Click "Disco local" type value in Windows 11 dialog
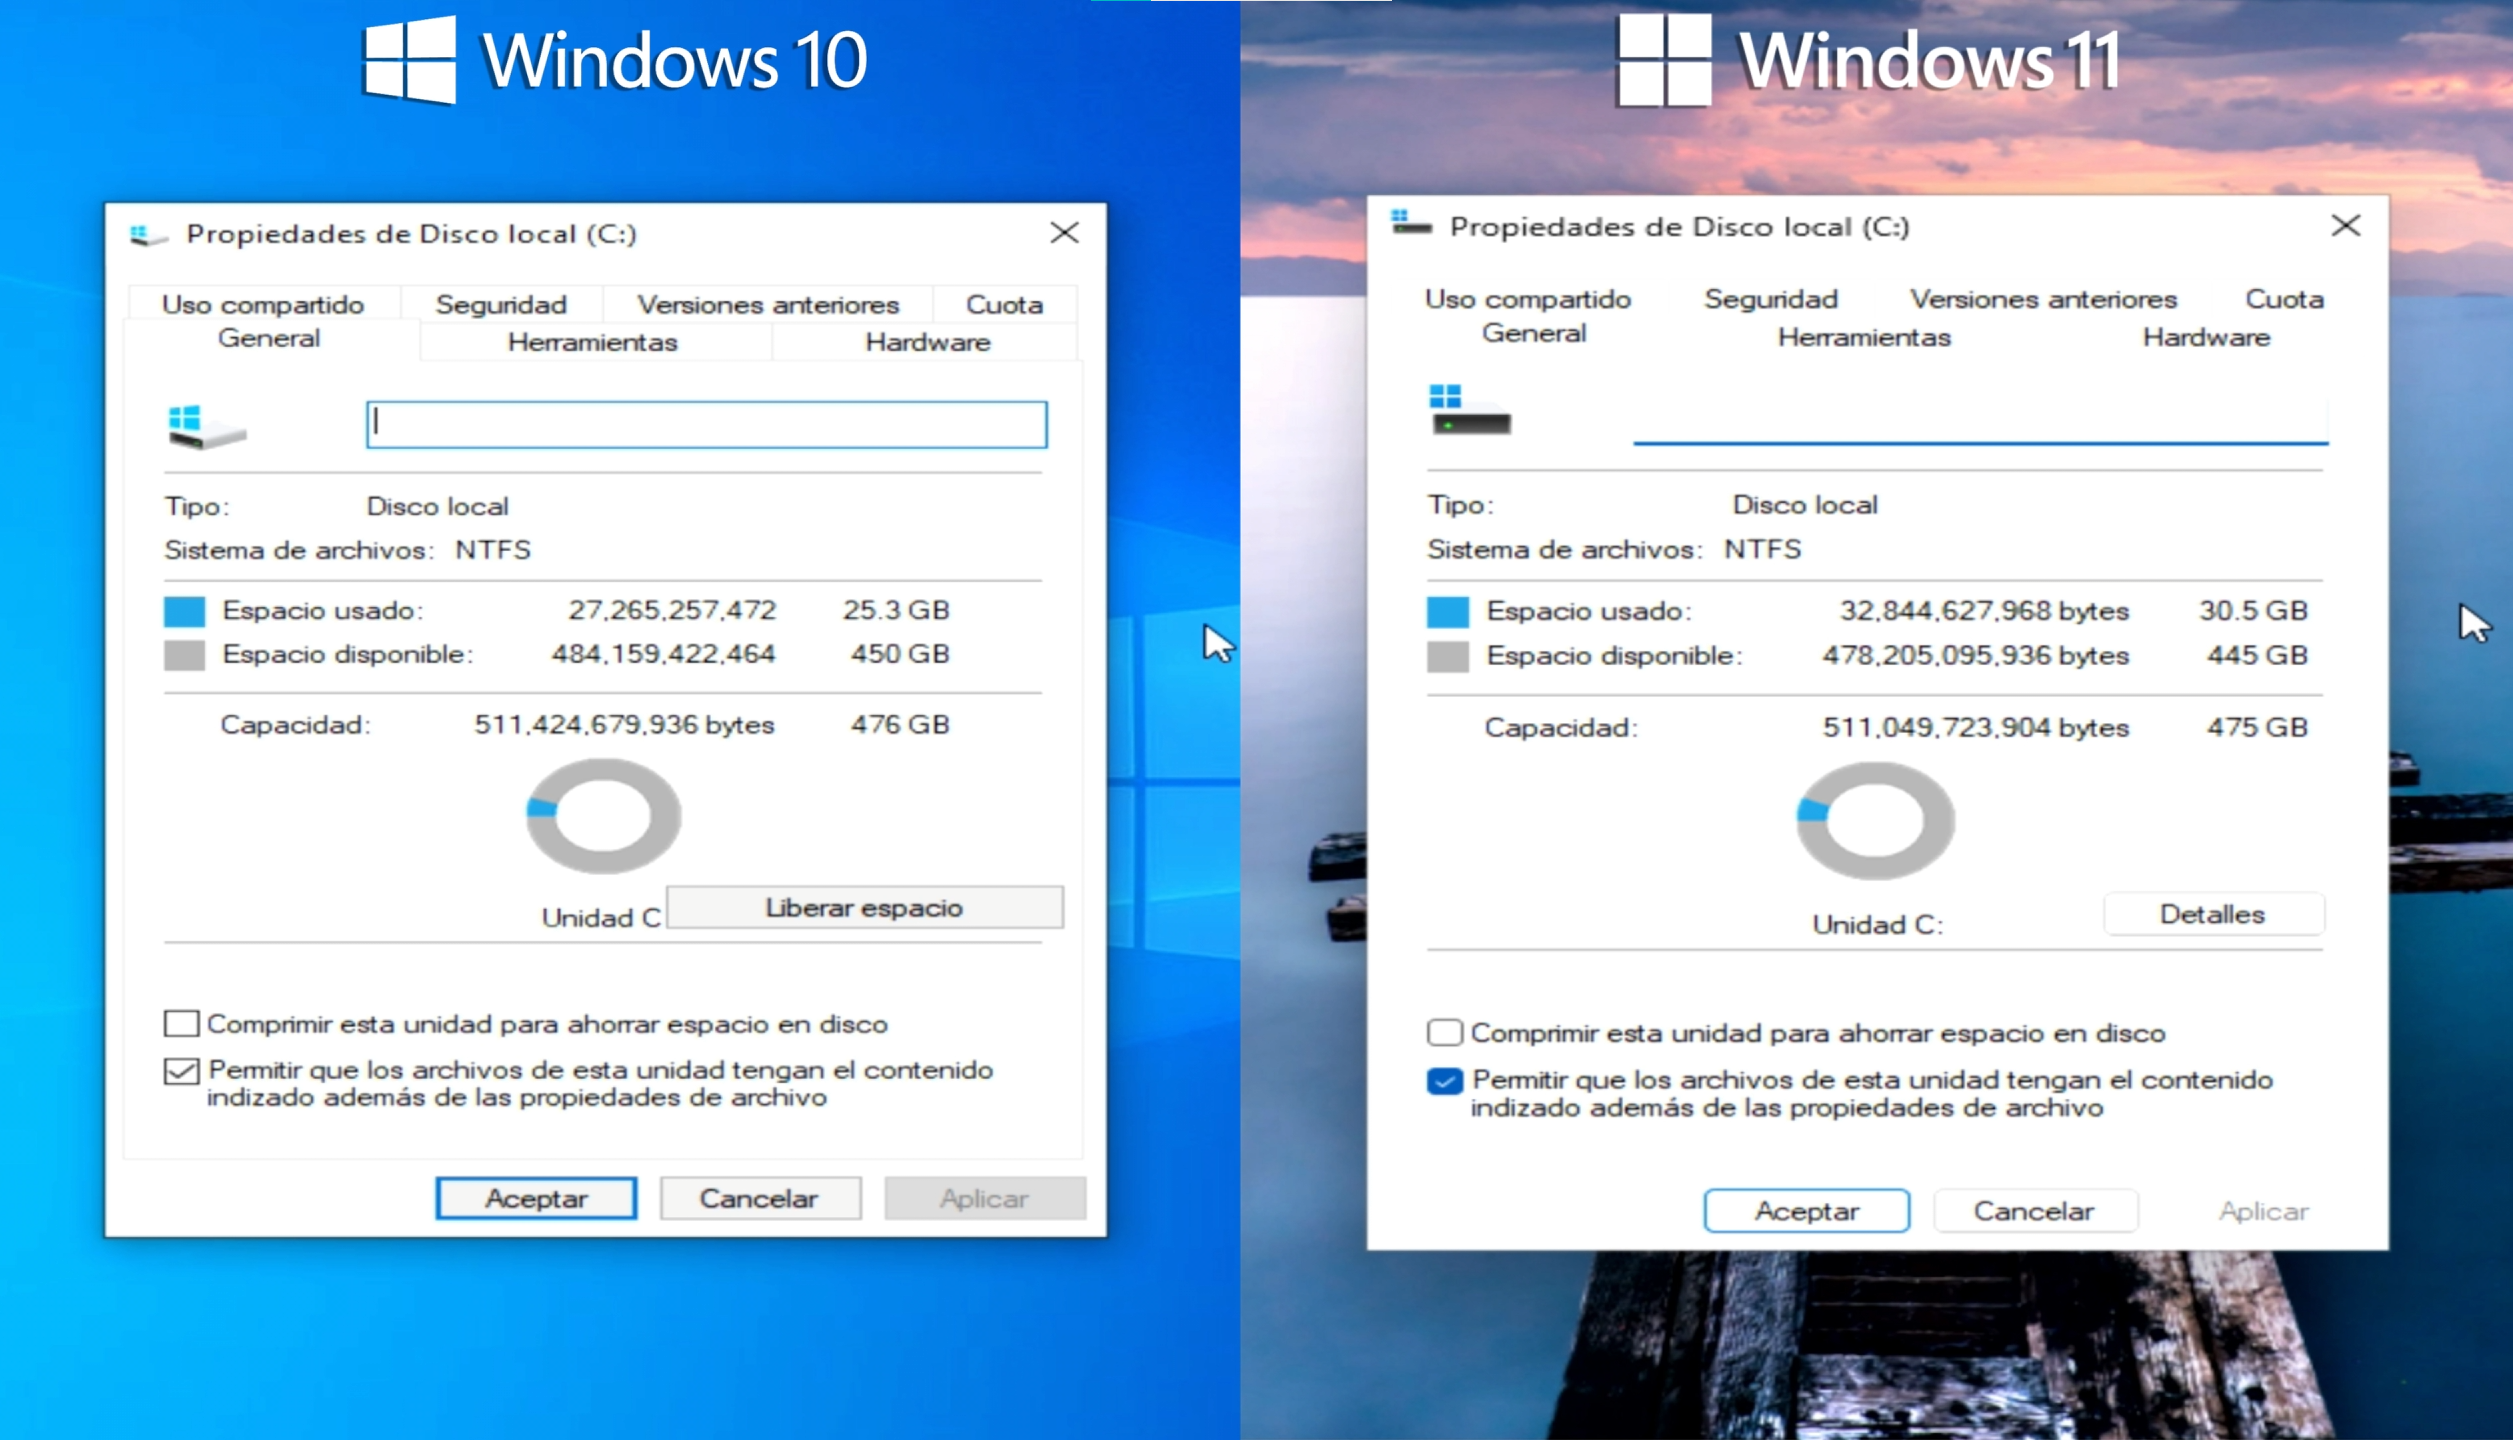Viewport: 2513px width, 1440px height. [x=1805, y=505]
